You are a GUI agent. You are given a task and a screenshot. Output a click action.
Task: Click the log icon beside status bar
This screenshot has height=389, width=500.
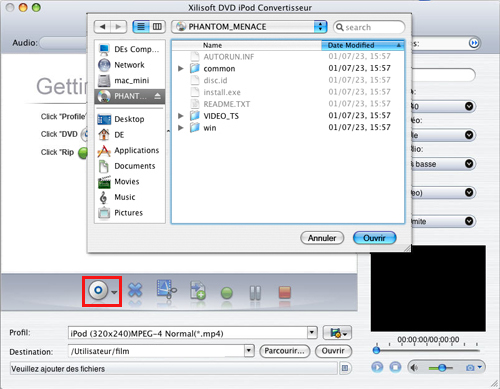pyautogui.click(x=345, y=368)
